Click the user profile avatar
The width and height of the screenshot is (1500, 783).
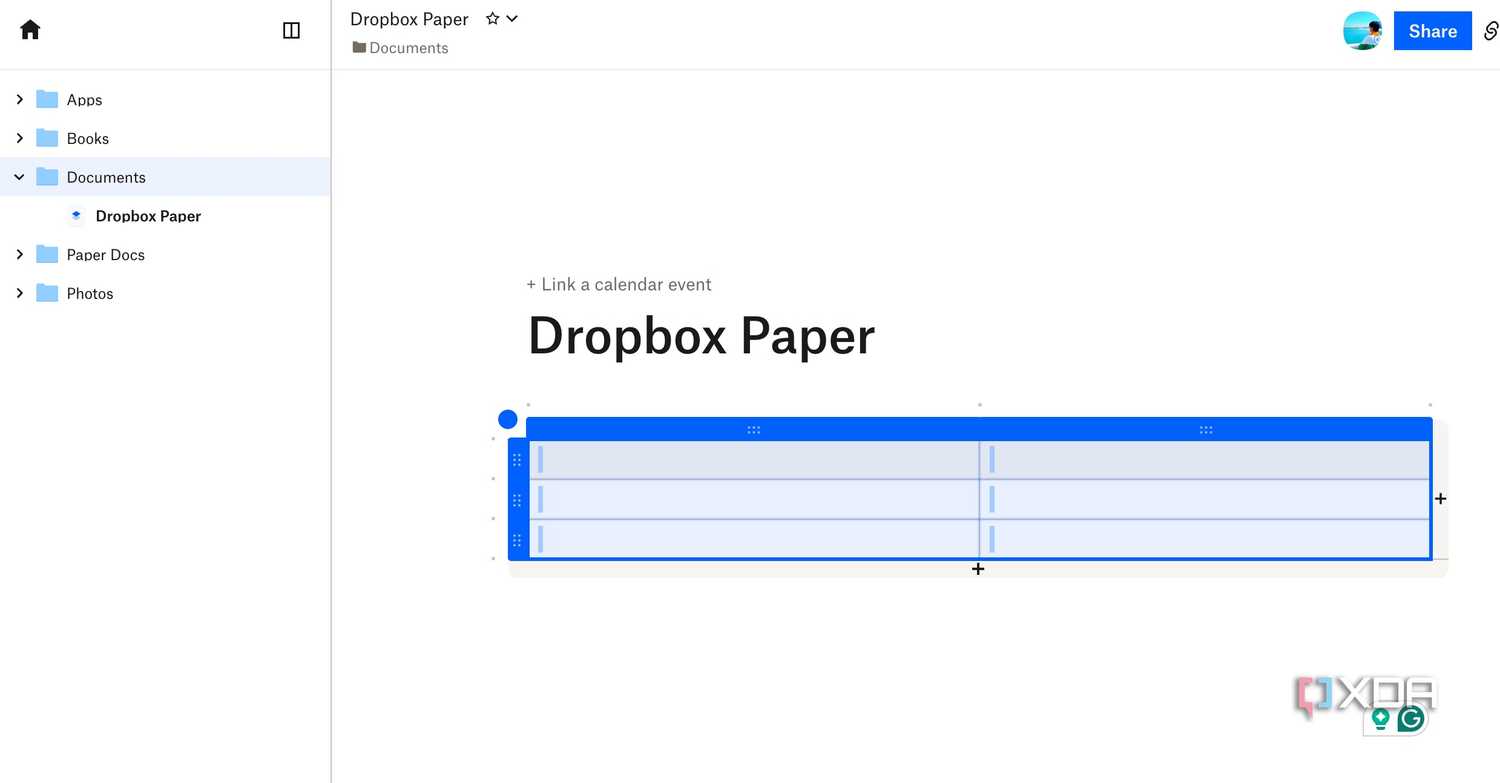point(1362,31)
